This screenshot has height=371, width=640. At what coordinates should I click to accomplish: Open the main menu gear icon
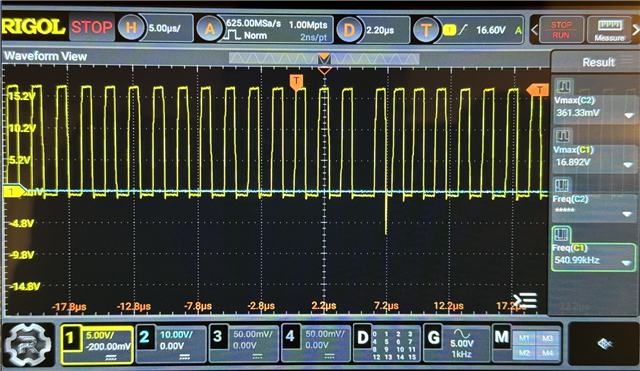(28, 344)
